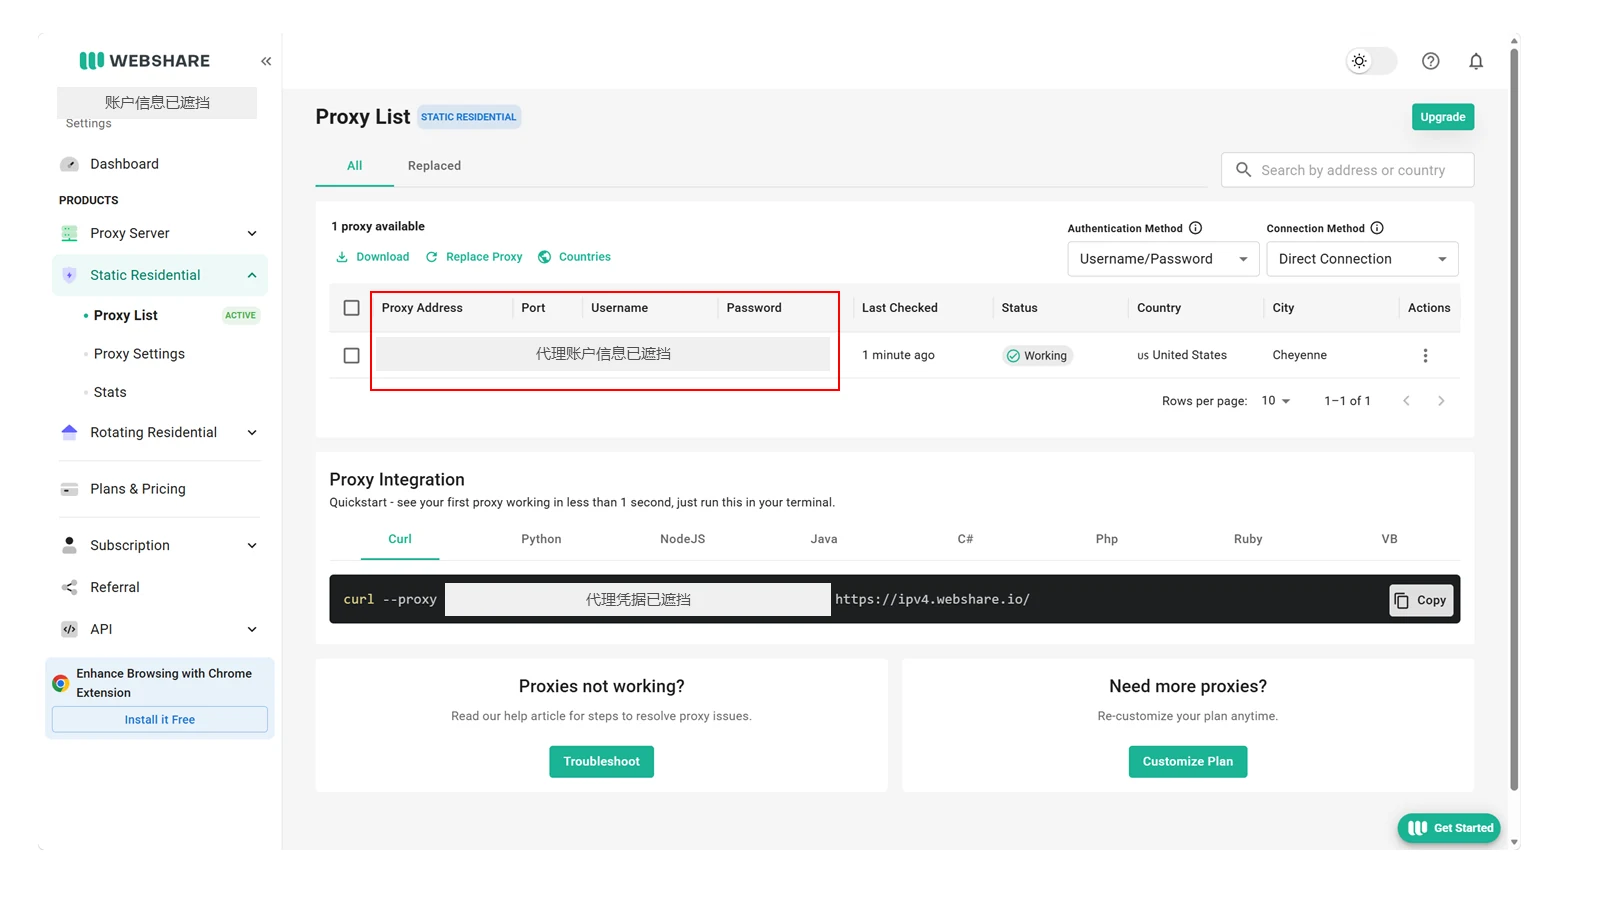
Task: Click the Proxy Server icon in sidebar
Action: pos(69,233)
